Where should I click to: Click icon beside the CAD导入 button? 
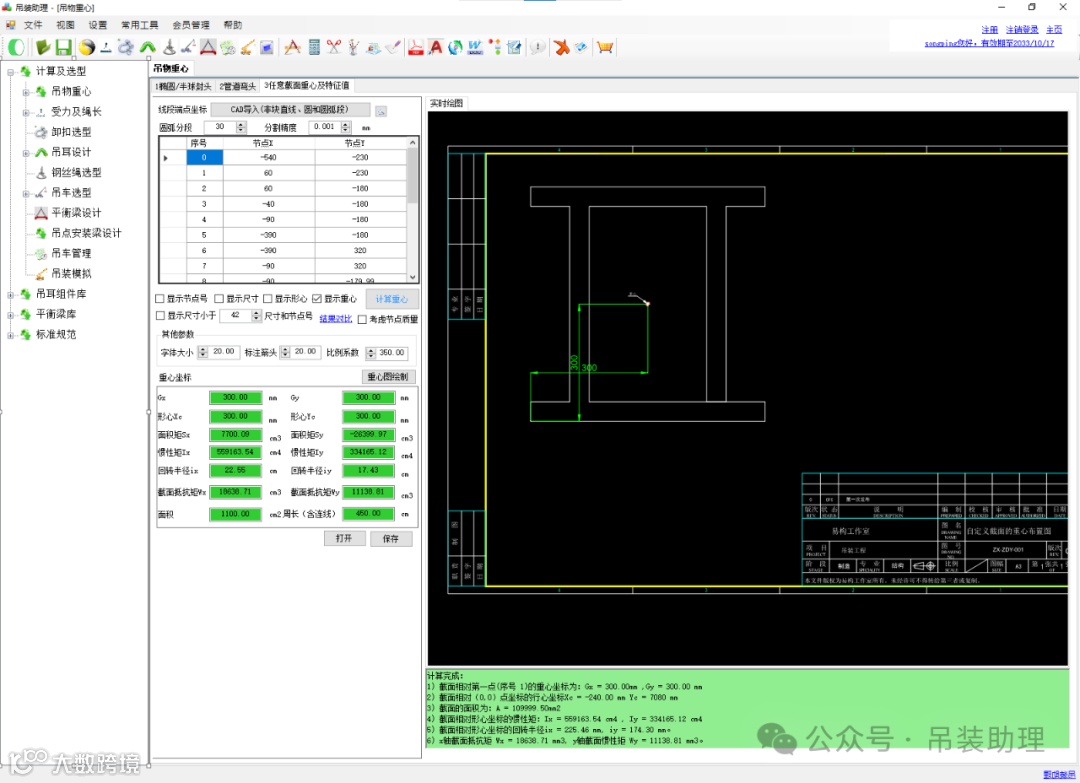coord(381,110)
